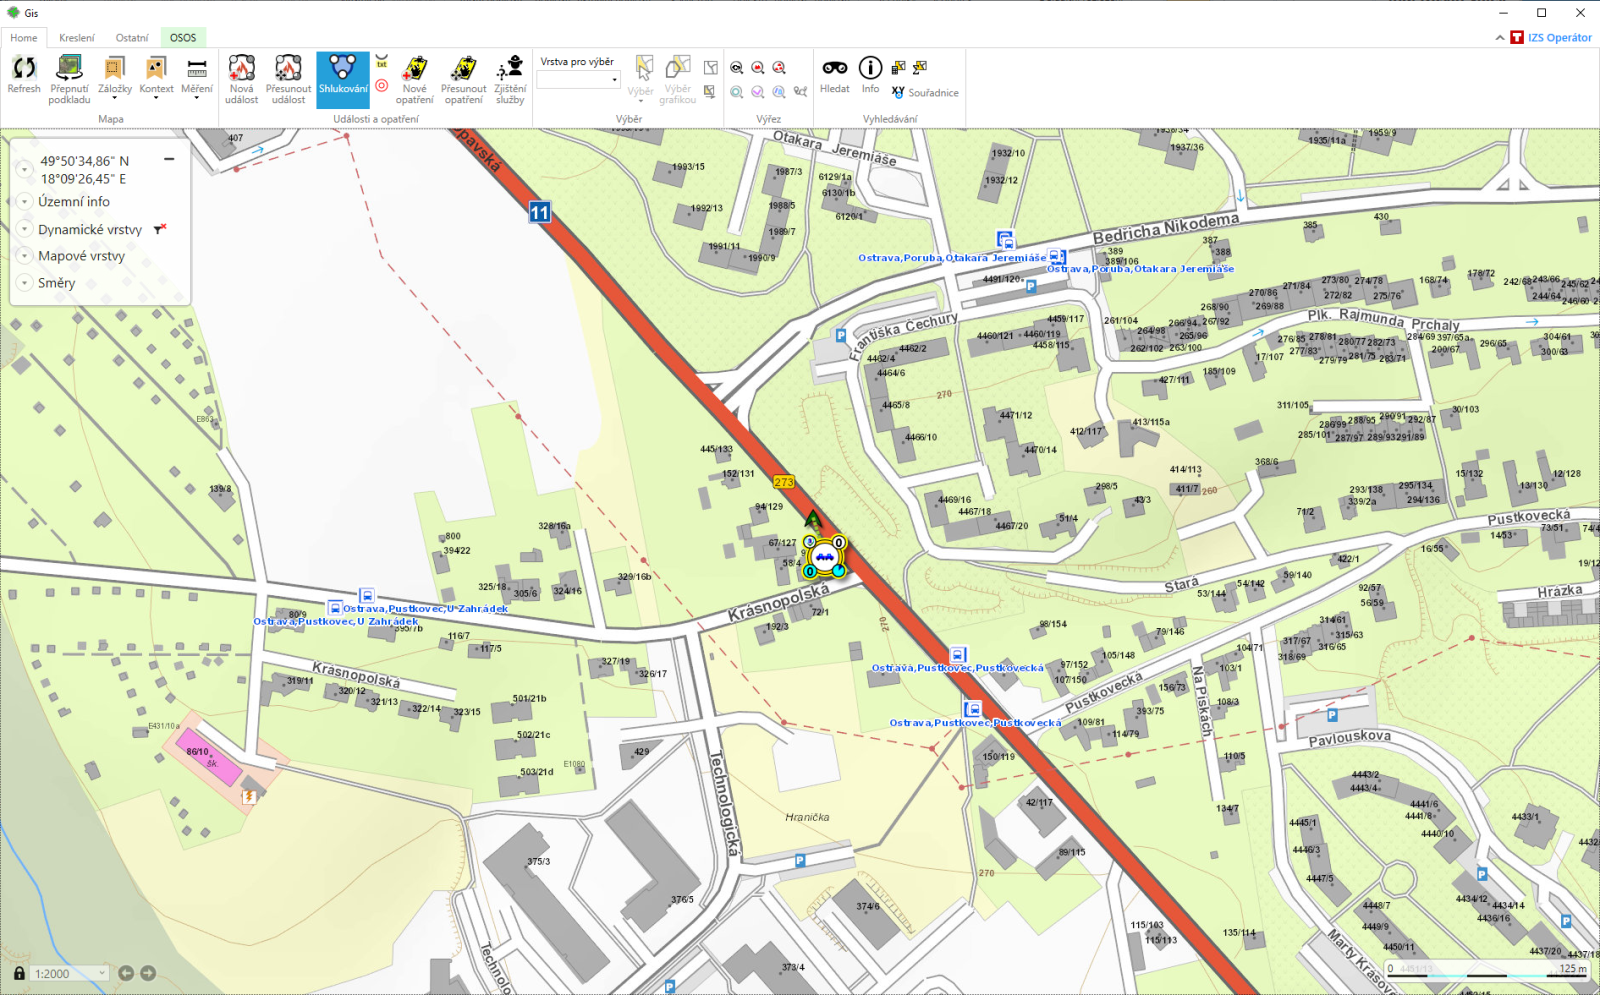
Task: Click the Ostrava, Pustkovec, U Zahrádek stop label
Action: 425,608
